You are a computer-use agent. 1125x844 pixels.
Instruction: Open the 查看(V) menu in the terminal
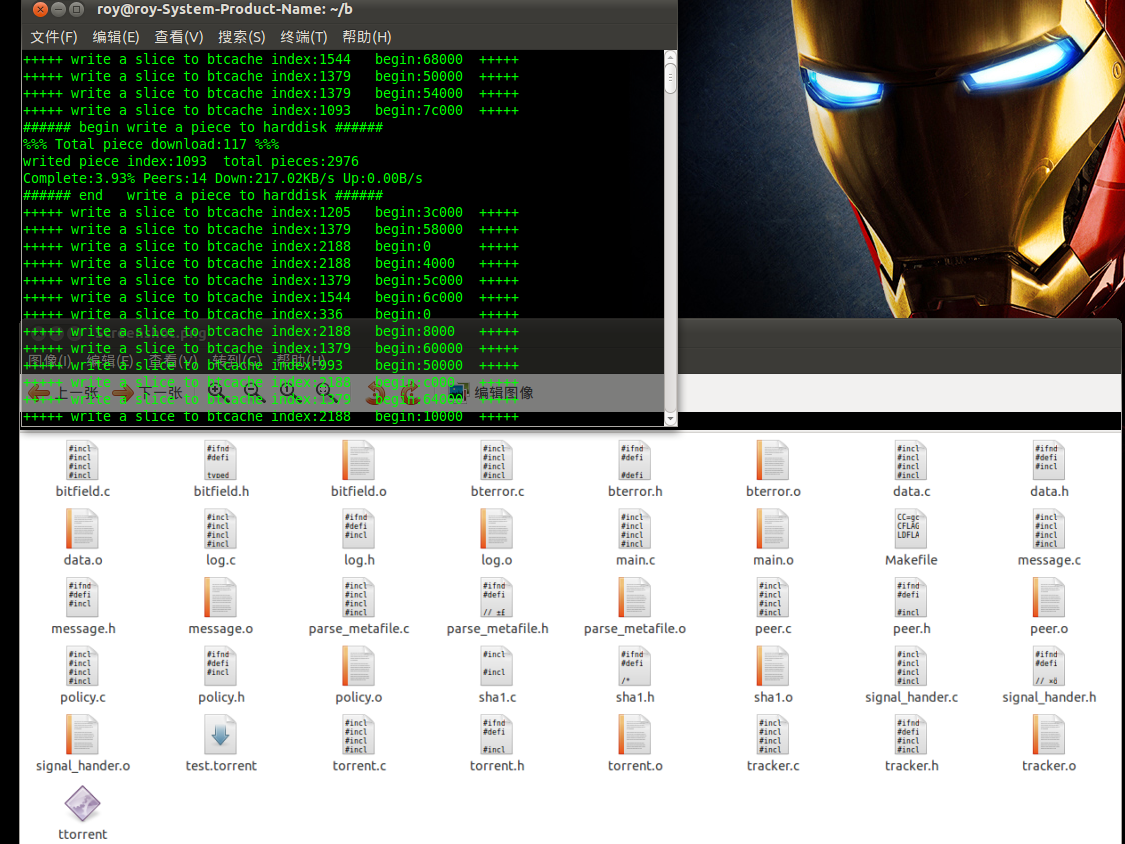pos(179,37)
